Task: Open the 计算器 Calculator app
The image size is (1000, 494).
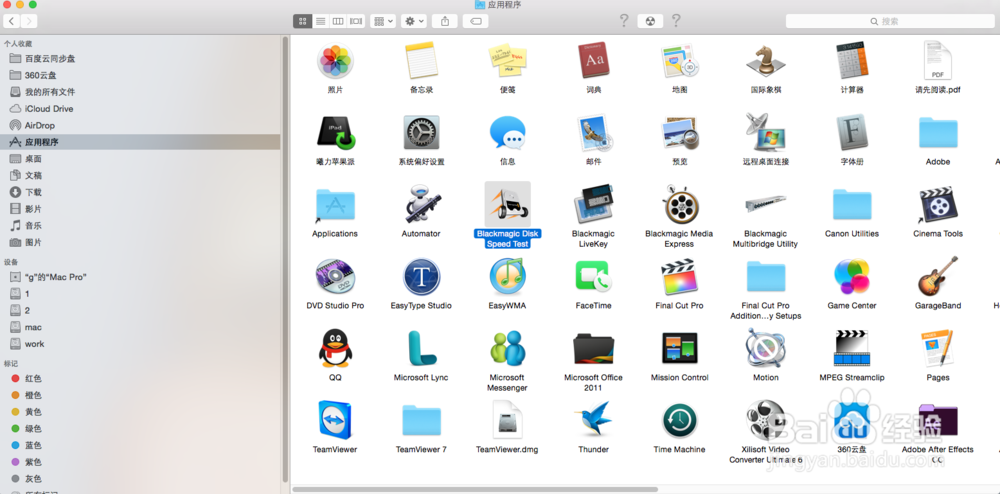Action: (x=852, y=61)
